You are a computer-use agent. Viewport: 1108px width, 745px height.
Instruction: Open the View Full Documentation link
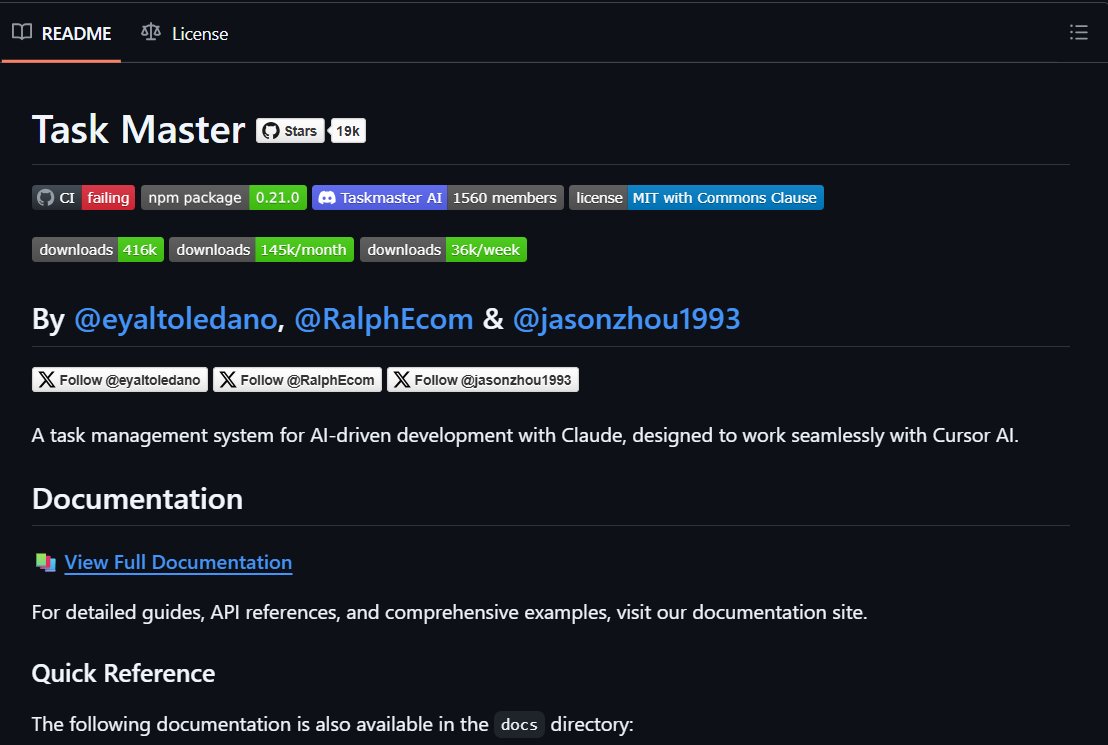(178, 562)
